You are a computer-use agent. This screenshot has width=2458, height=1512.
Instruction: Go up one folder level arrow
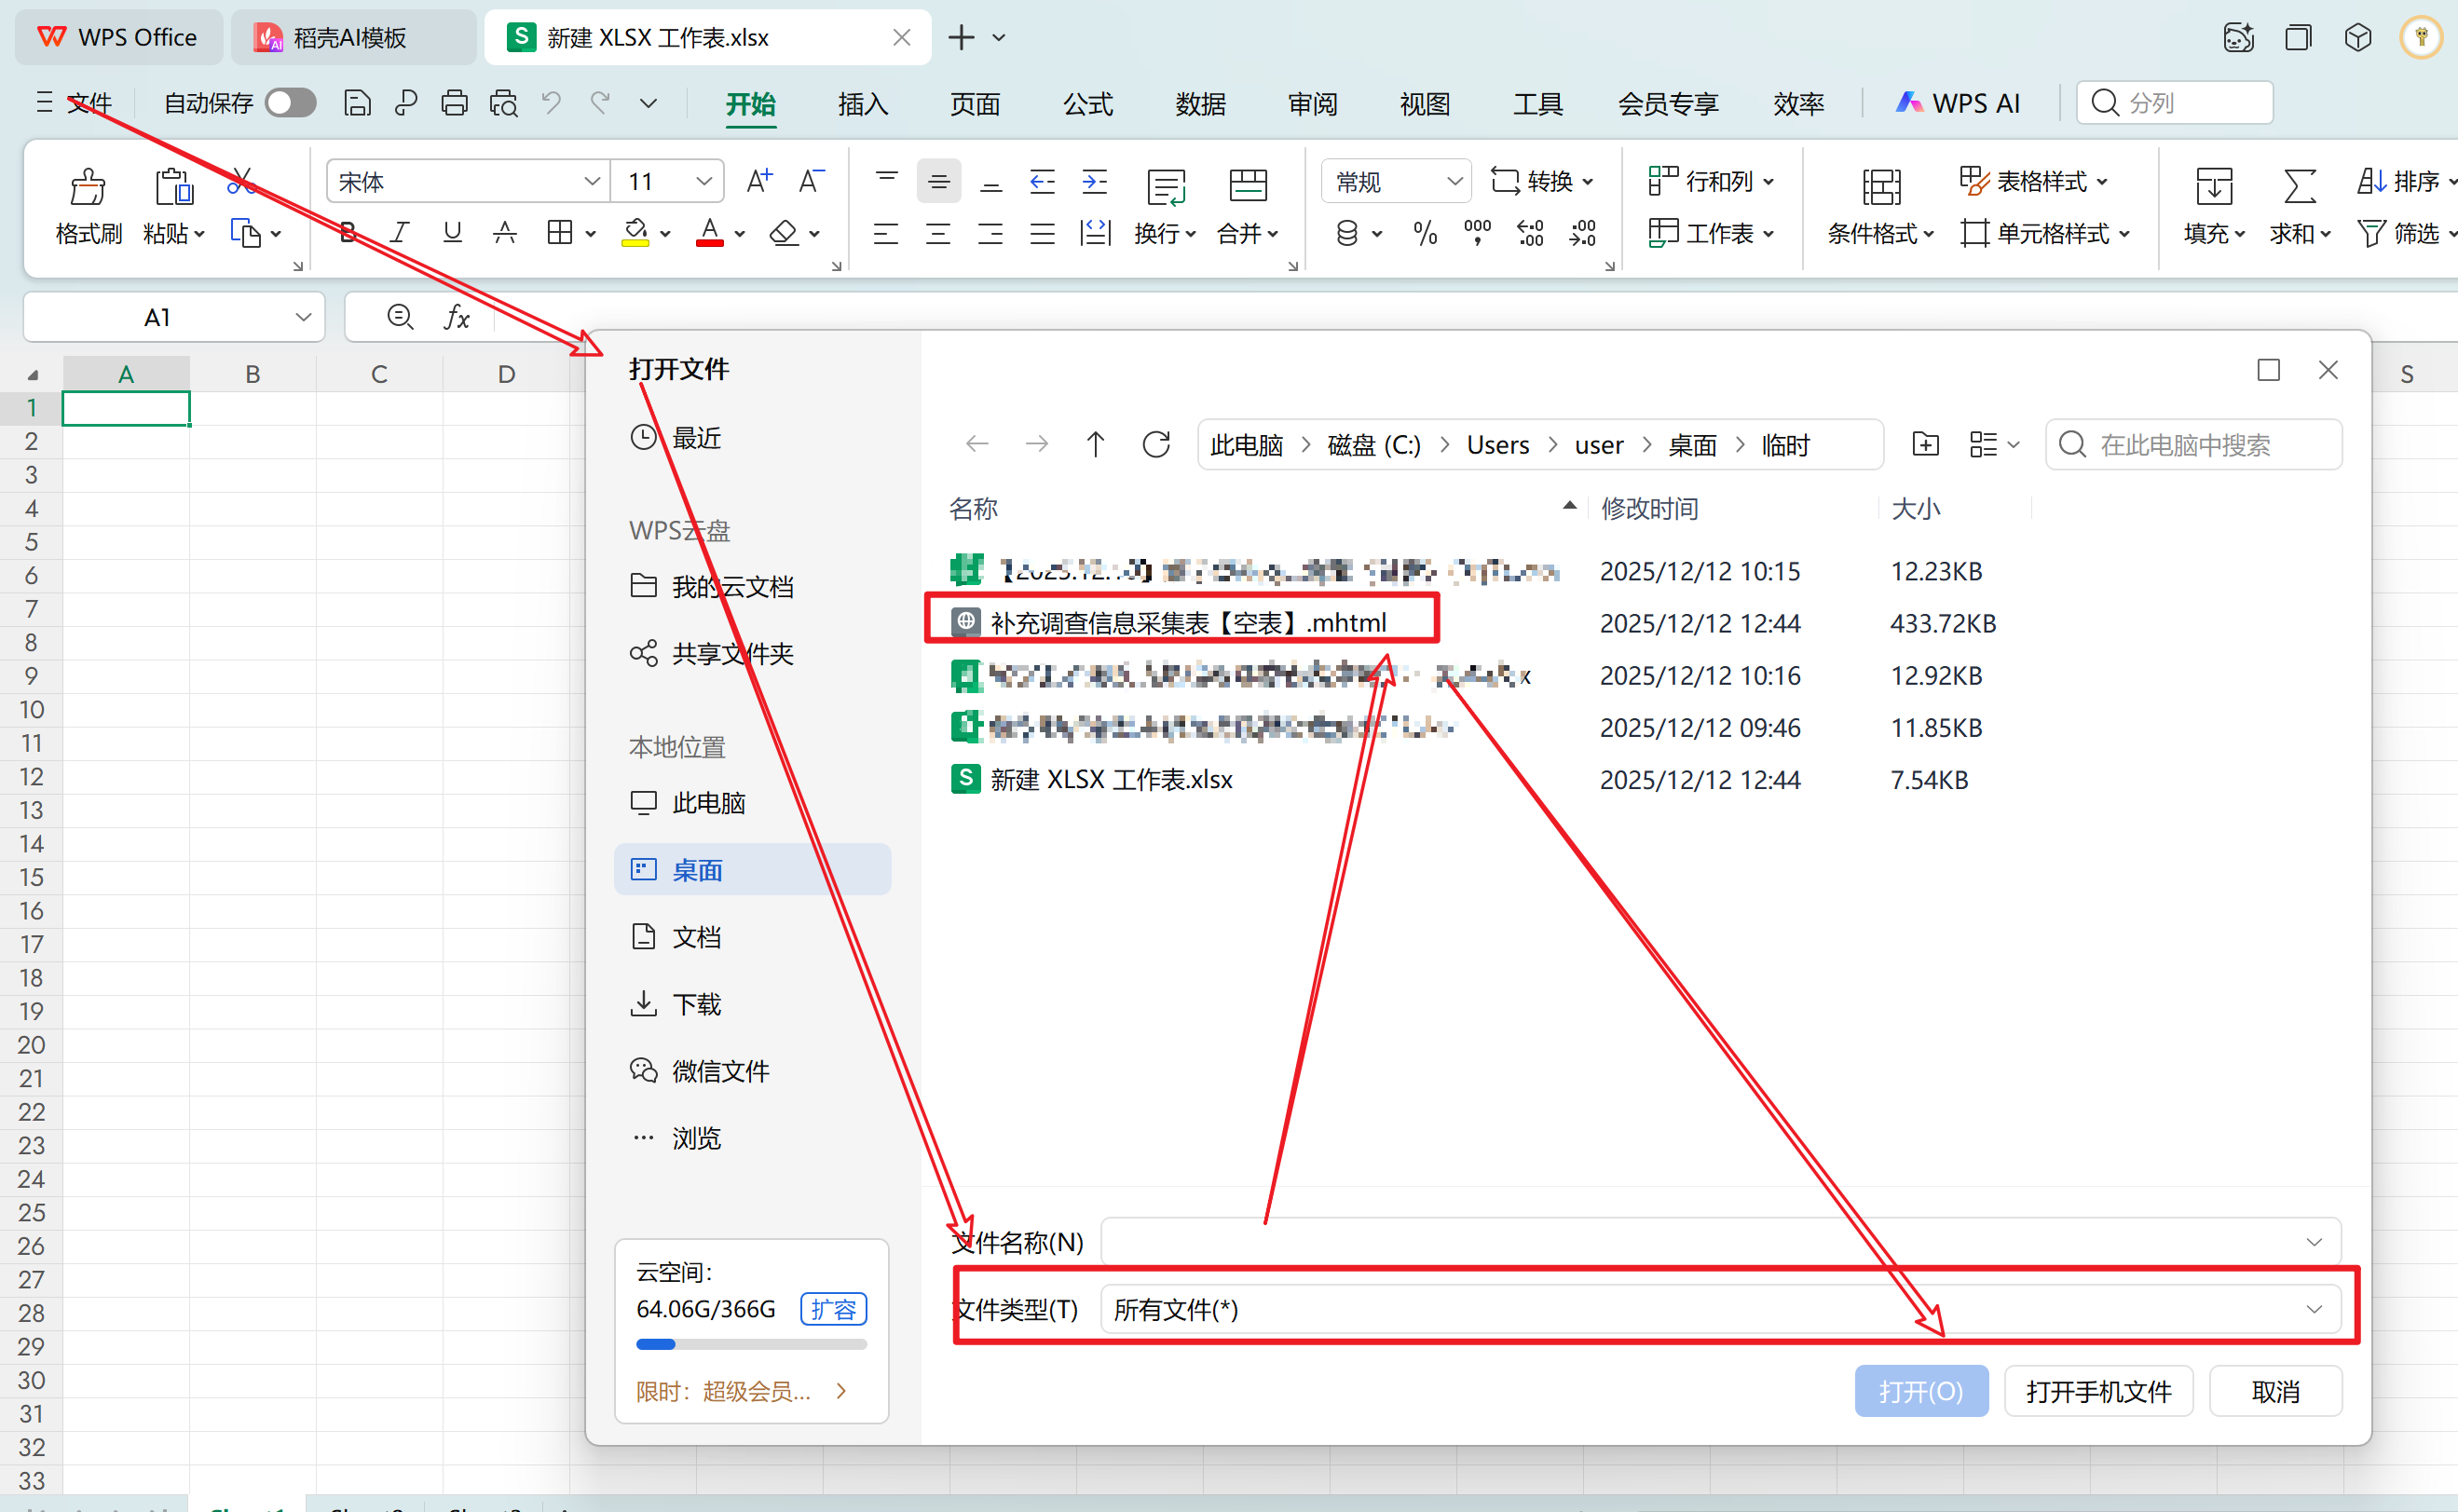click(x=1095, y=444)
